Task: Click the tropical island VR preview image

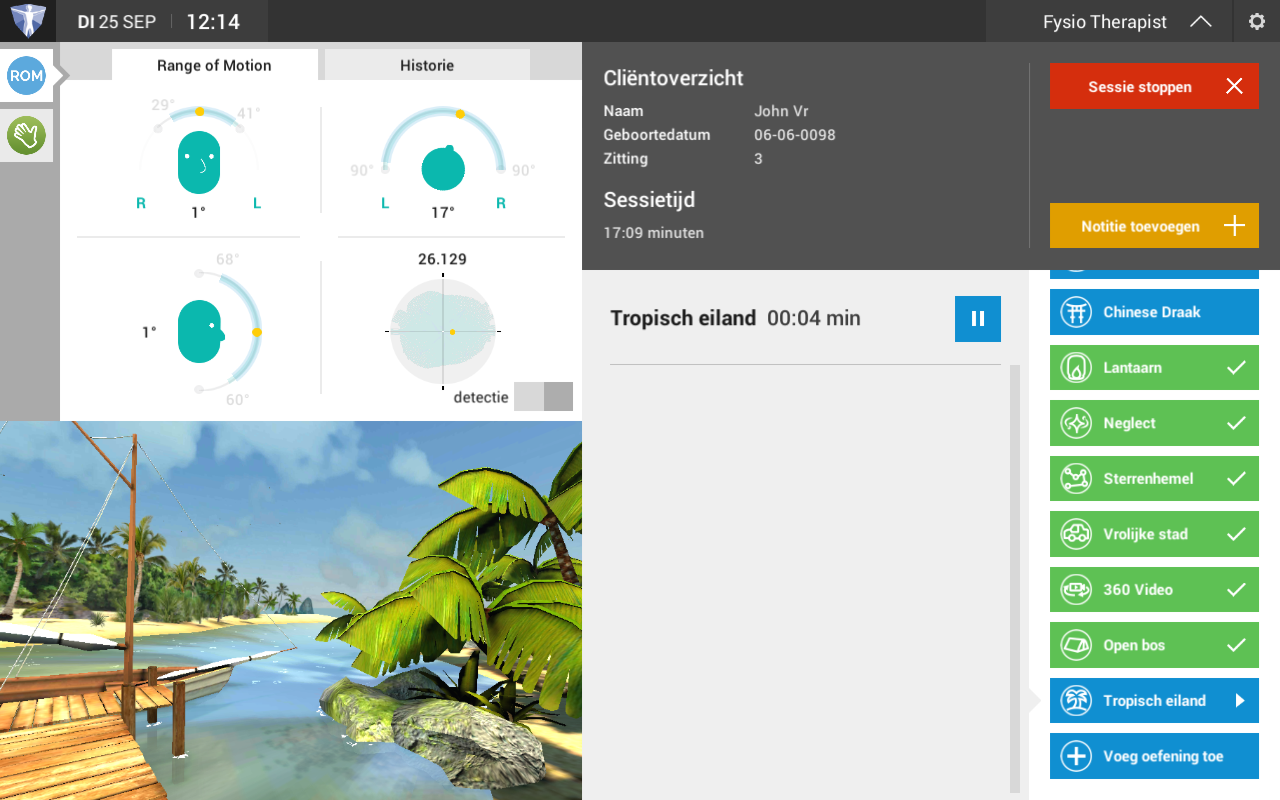Action: tap(291, 610)
